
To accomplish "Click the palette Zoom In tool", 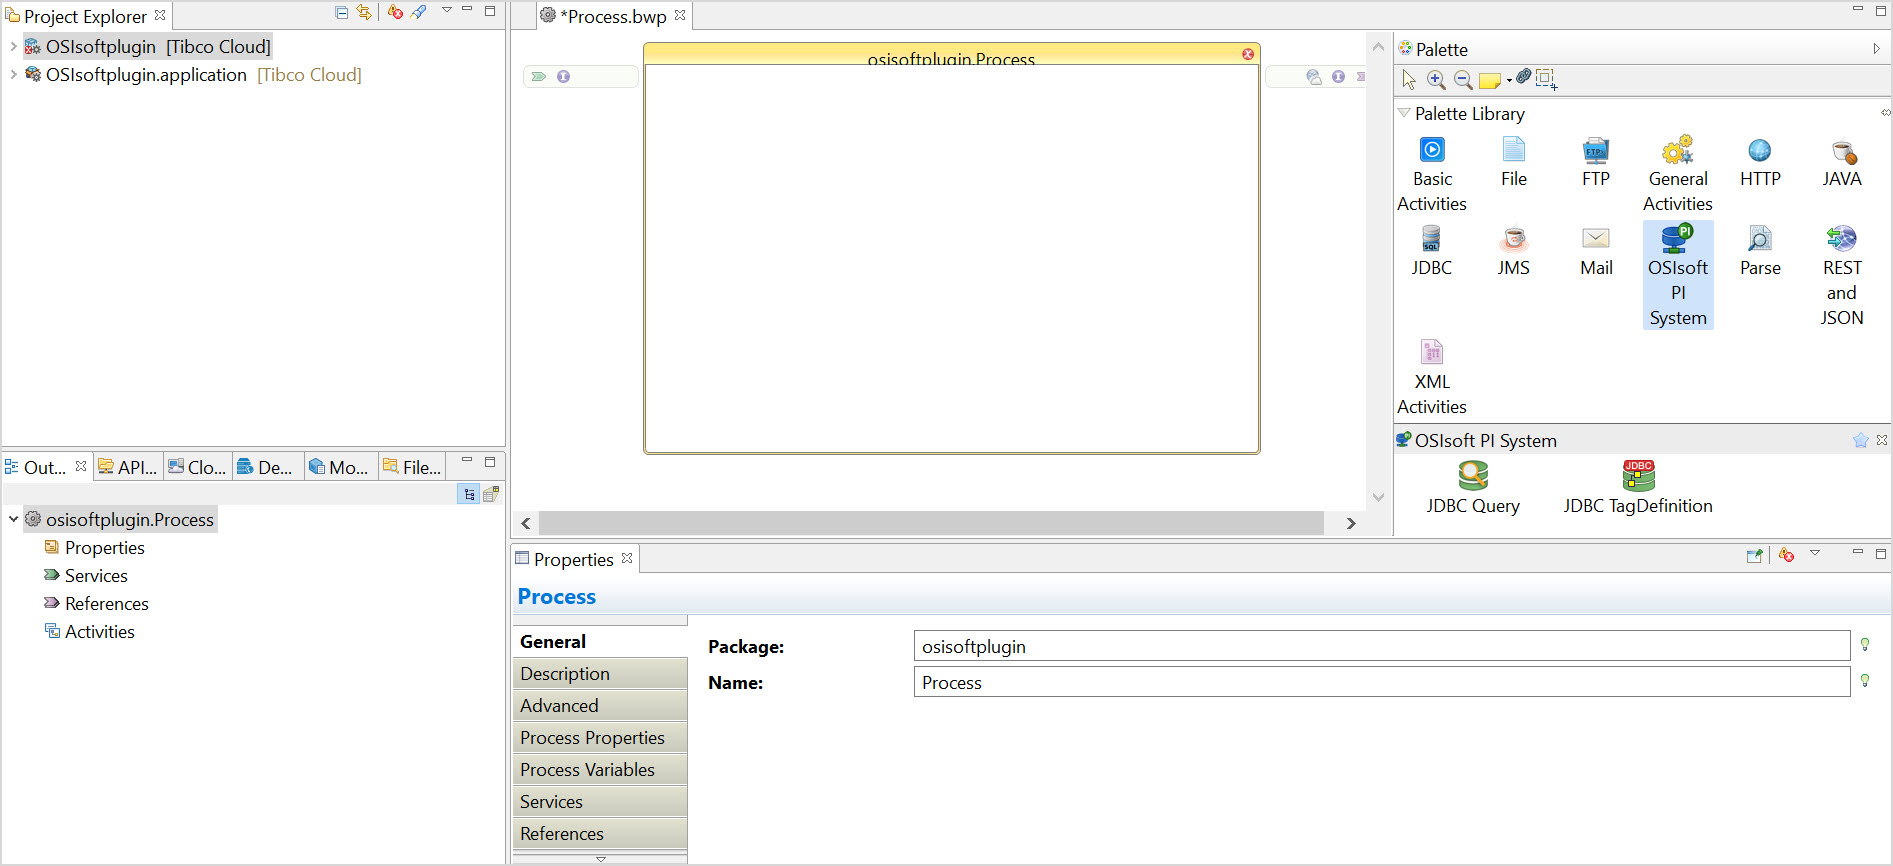I will (x=1436, y=79).
